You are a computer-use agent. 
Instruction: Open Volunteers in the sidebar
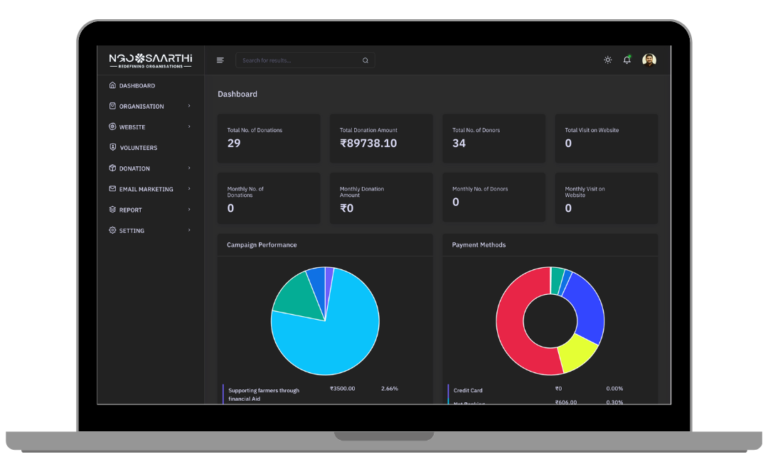(x=138, y=148)
